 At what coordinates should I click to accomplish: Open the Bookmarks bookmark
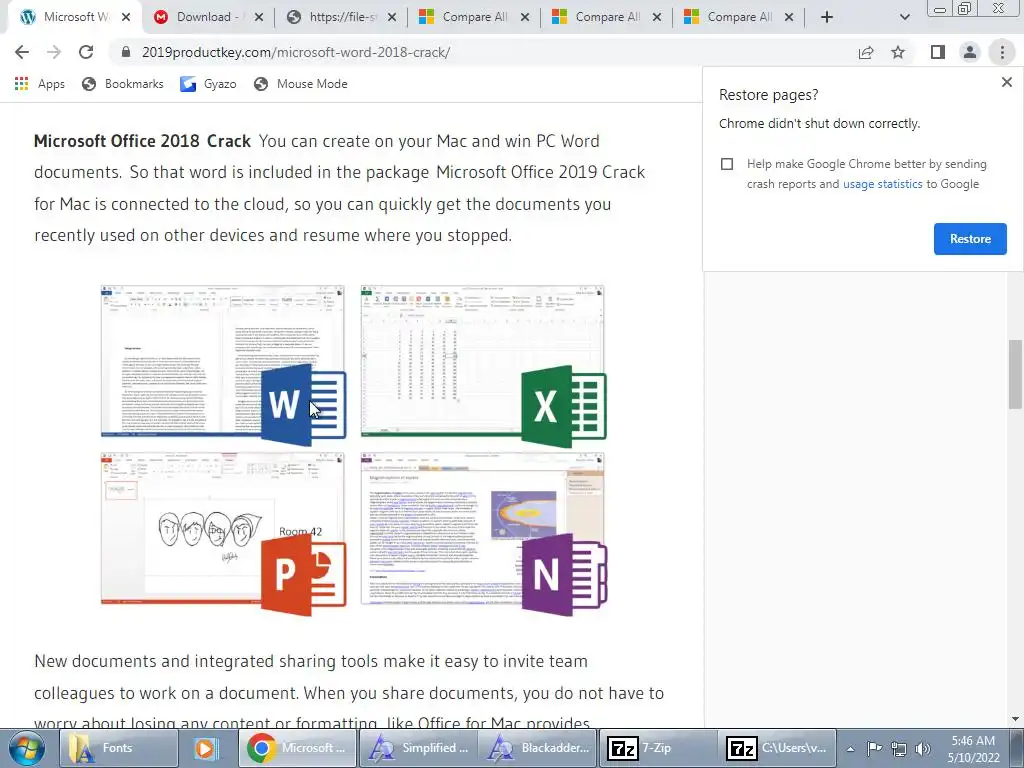(x=123, y=84)
